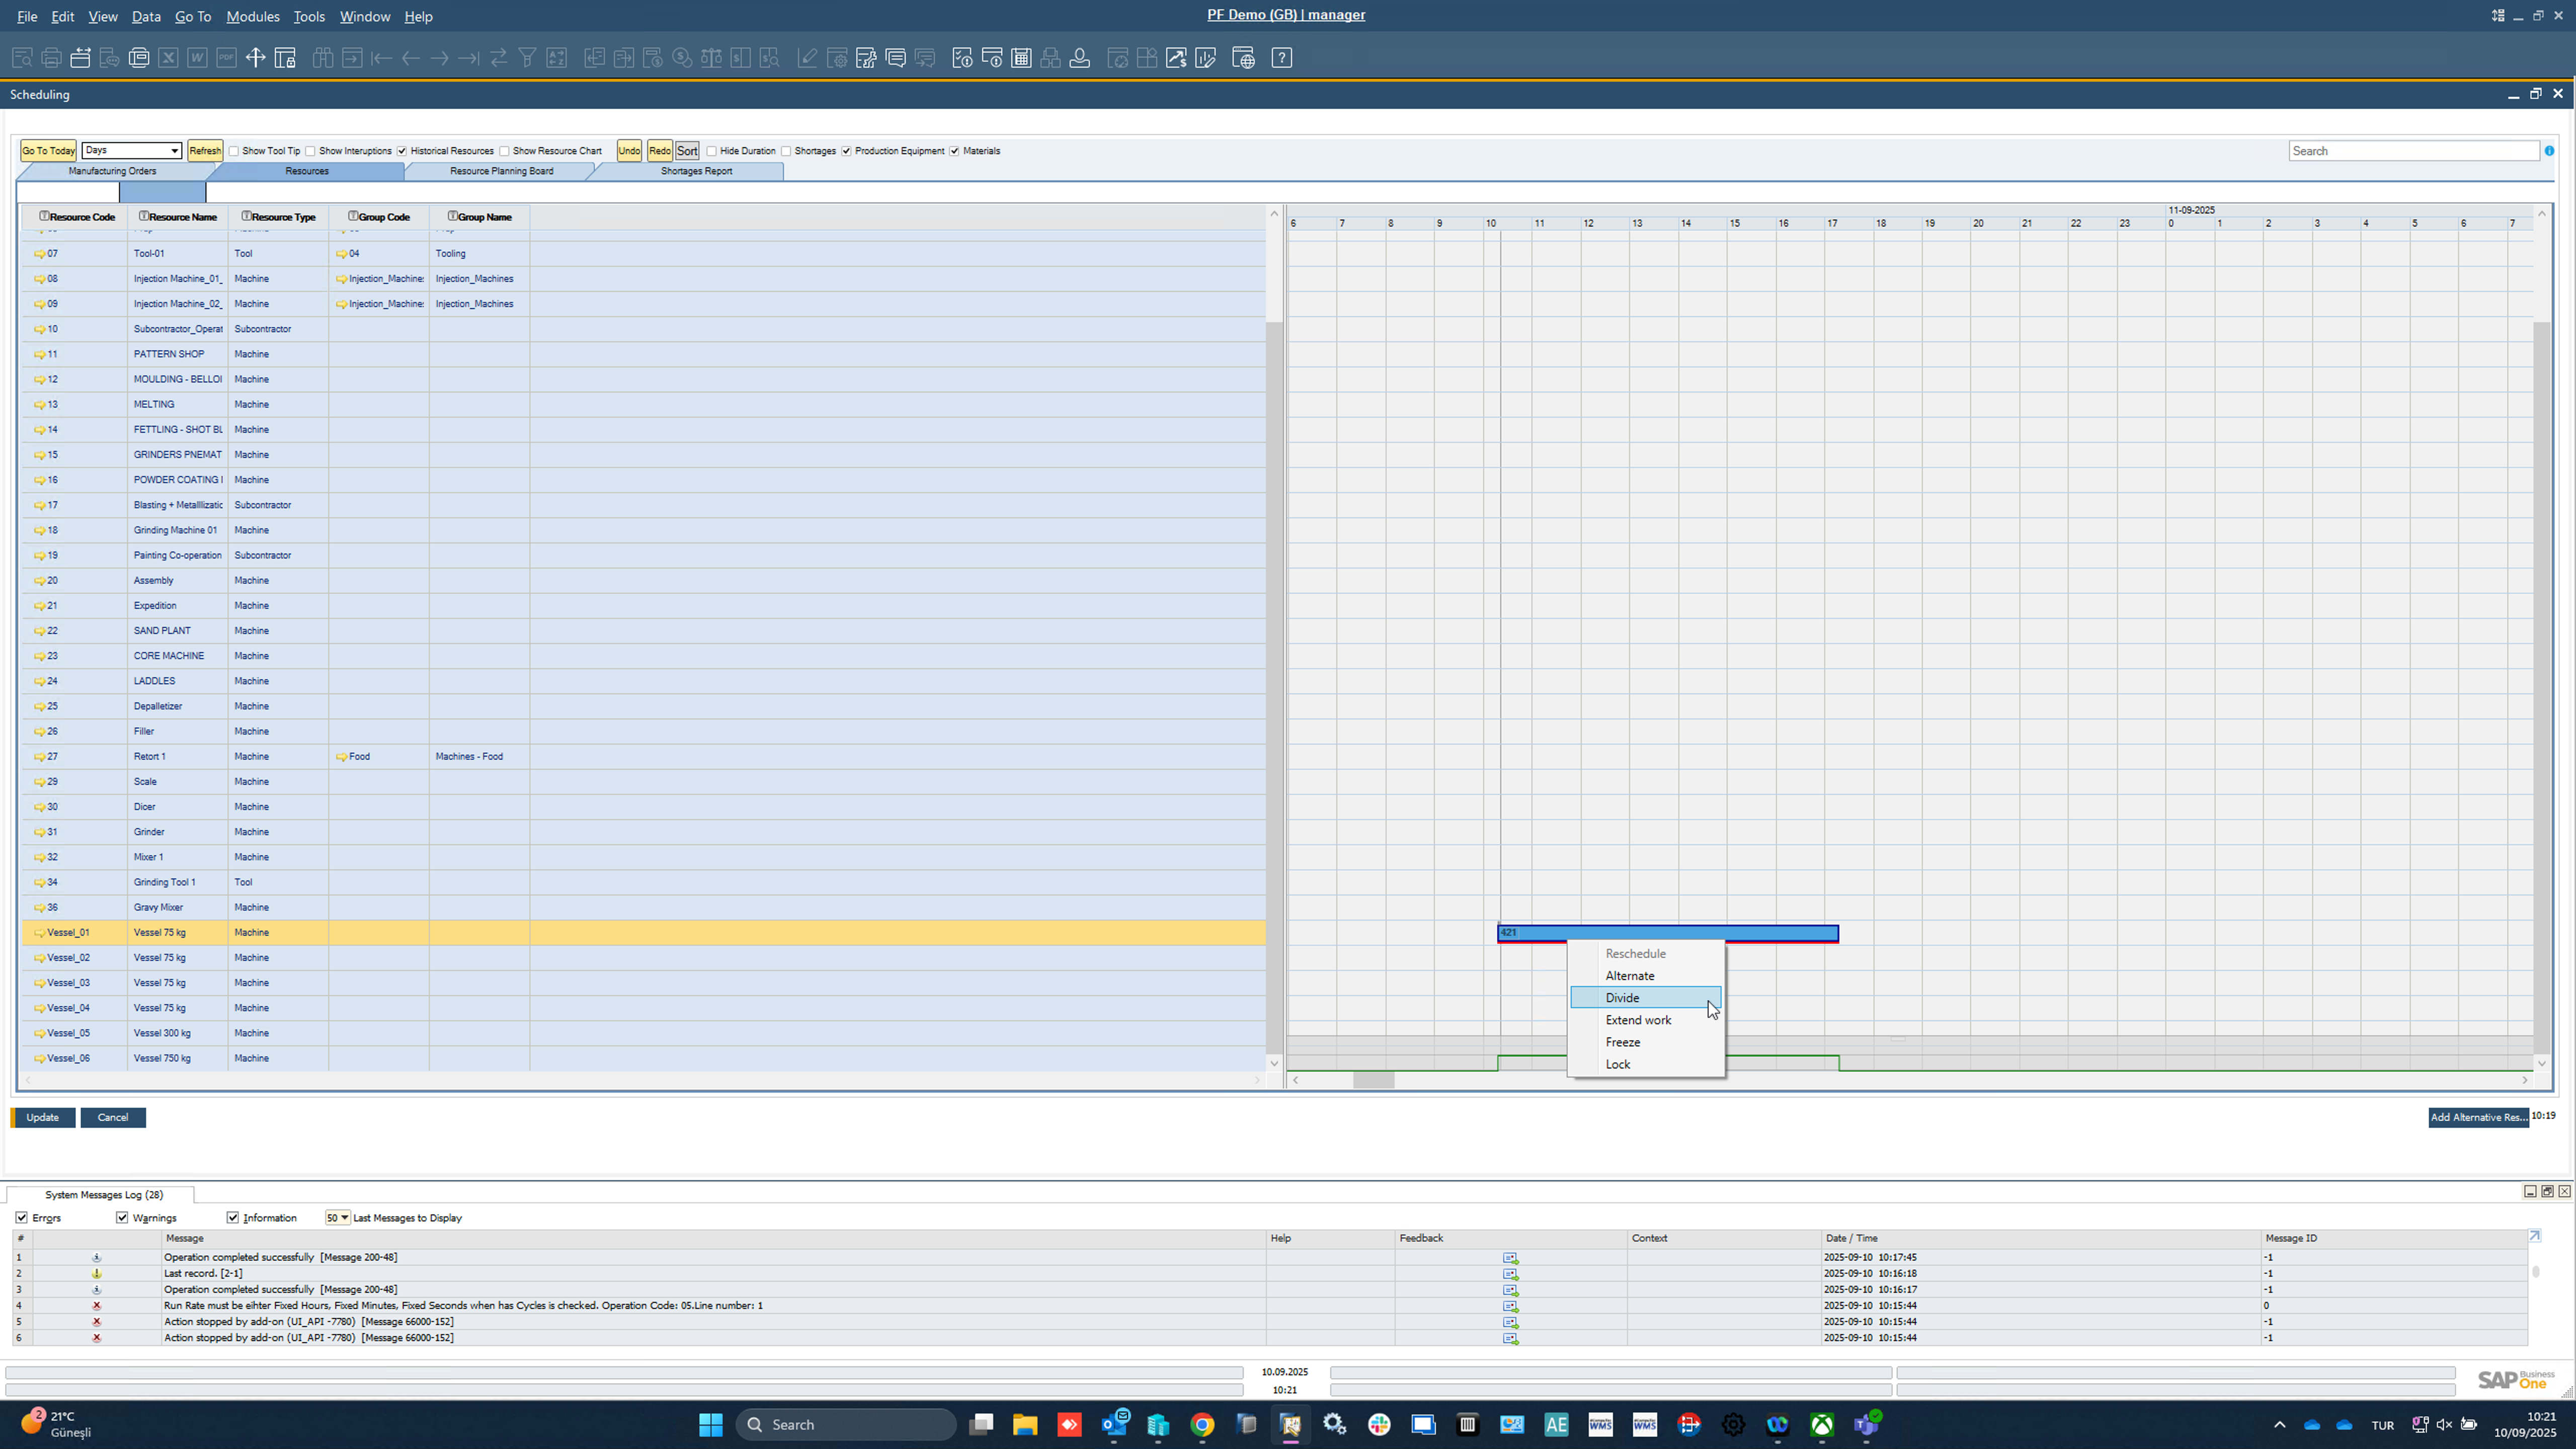
Task: Switch to Resource Planning Board tab
Action: coord(501,171)
